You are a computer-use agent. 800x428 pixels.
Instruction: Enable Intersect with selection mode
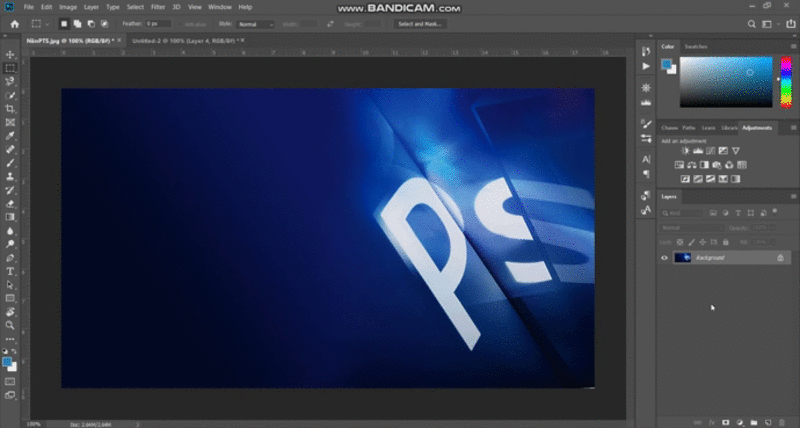(104, 23)
